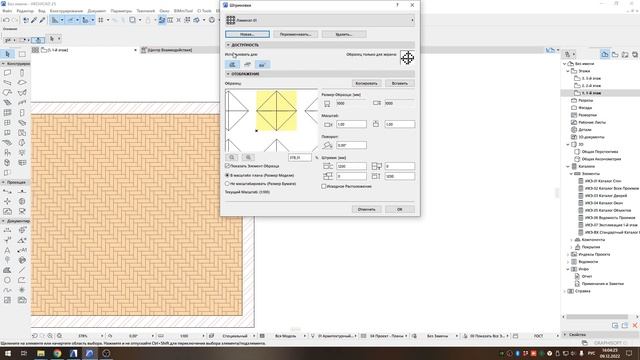Click the Layout Book icon in Navigator
The height and width of the screenshot is (360, 640).
(625, 54)
